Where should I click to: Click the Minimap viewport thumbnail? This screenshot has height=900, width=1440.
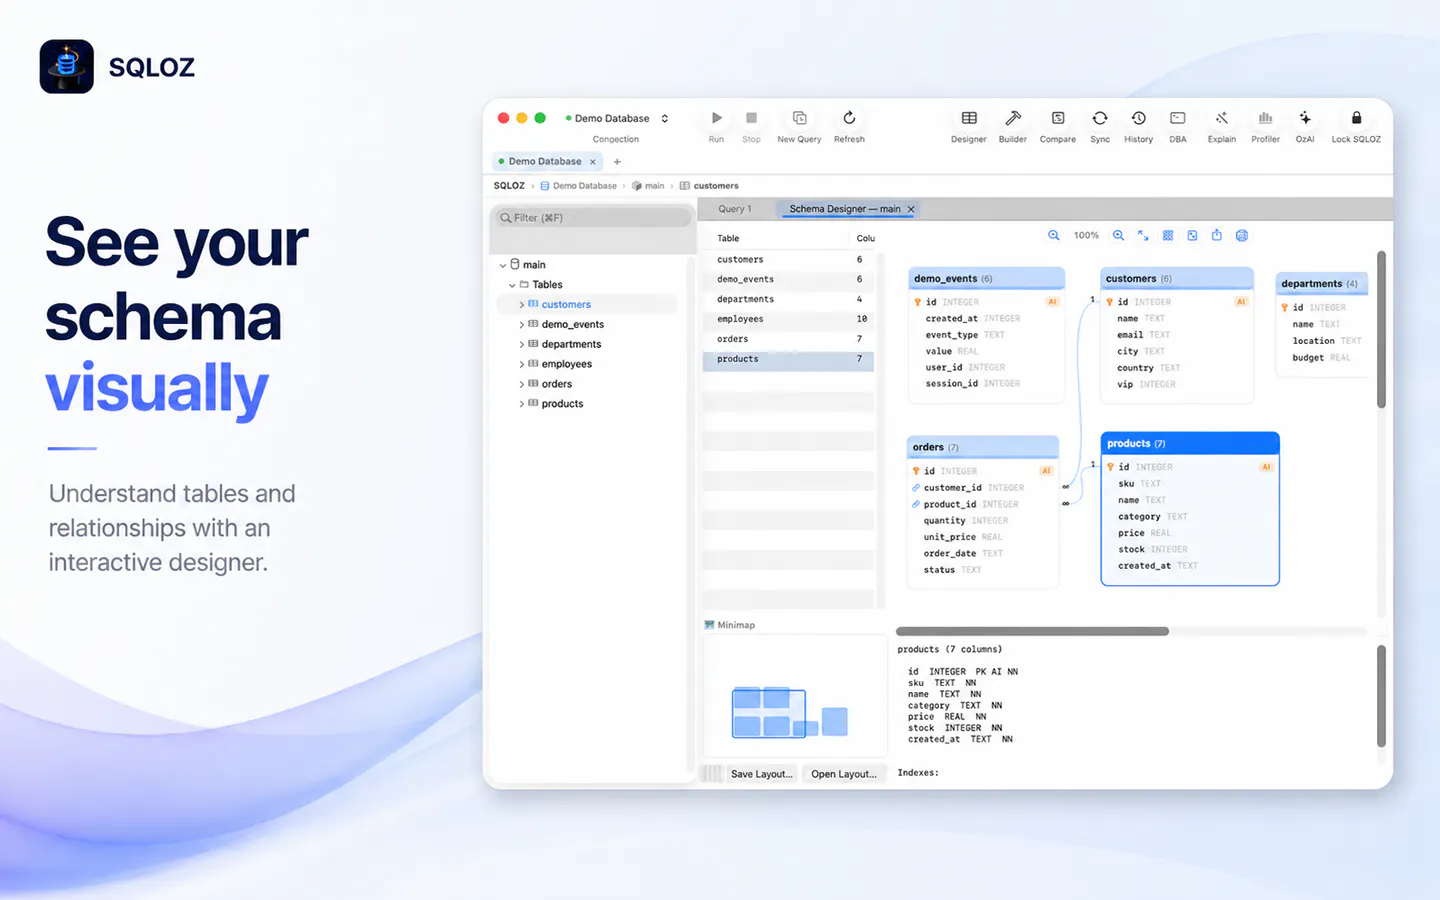pyautogui.click(x=768, y=713)
